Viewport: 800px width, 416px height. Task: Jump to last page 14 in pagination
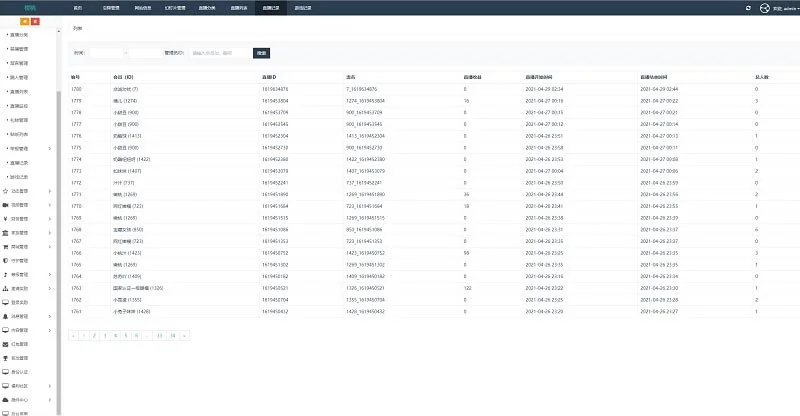(172, 335)
